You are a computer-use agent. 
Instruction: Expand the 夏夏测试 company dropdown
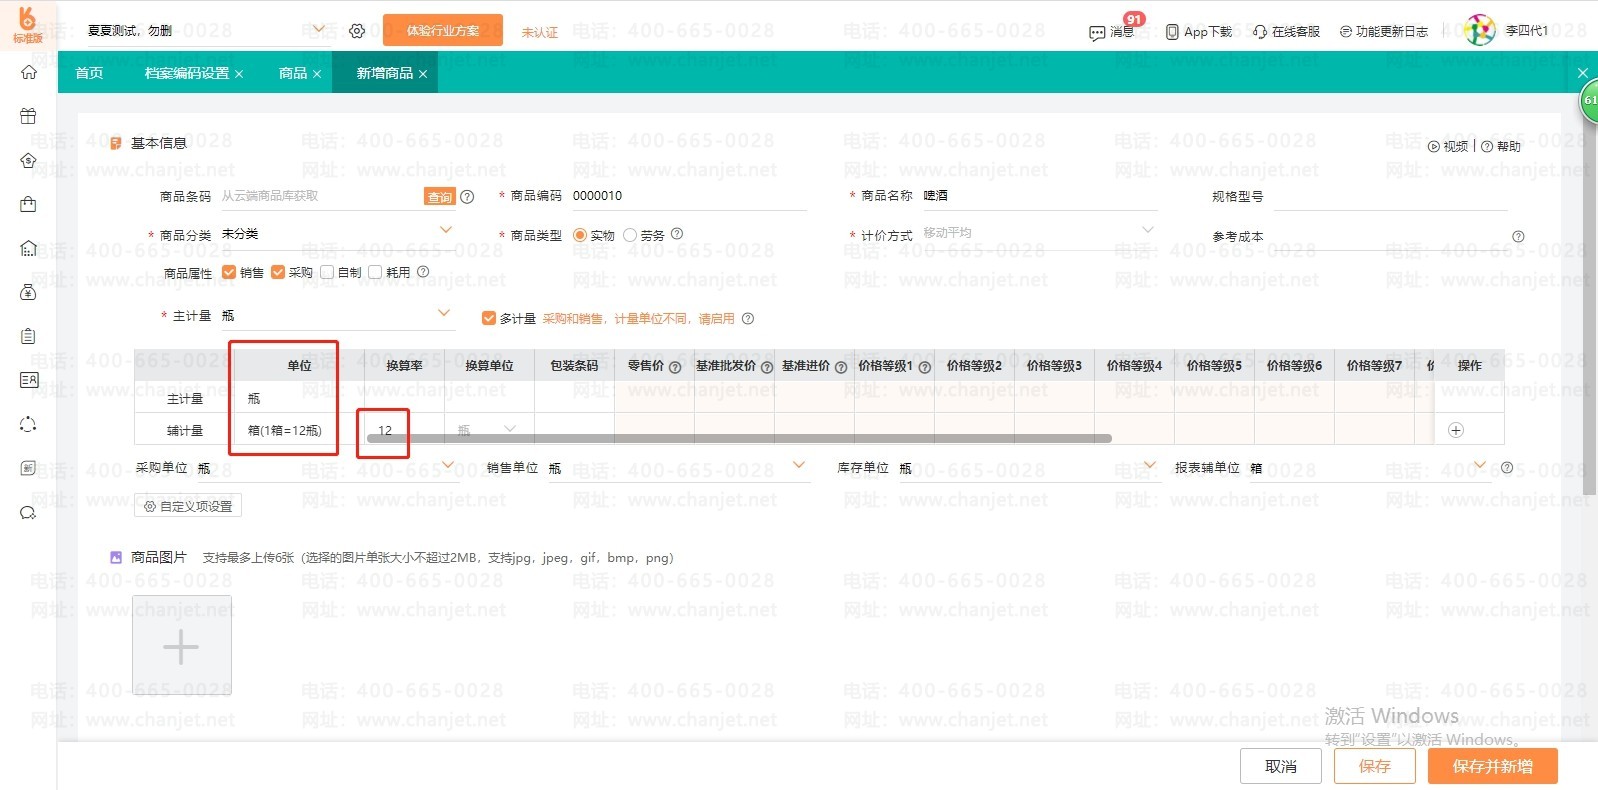(x=319, y=30)
